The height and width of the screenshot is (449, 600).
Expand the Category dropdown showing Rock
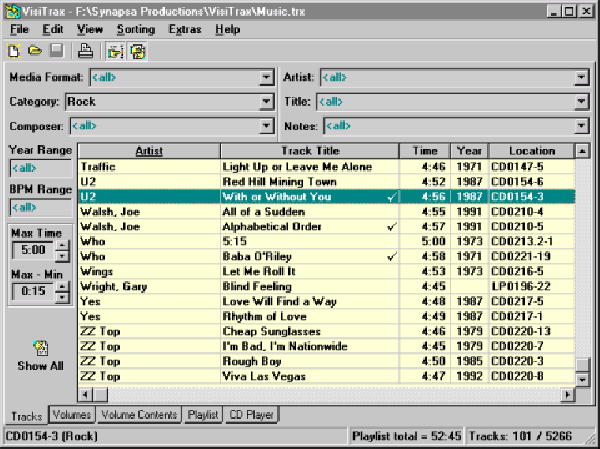coord(266,102)
